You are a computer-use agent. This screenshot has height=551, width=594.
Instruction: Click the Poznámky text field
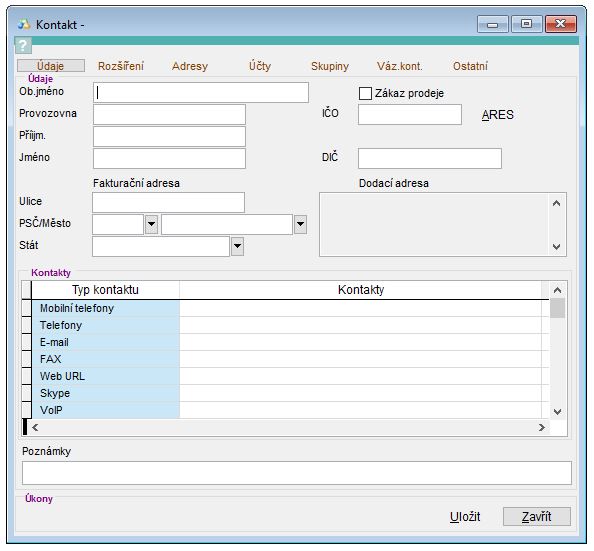point(297,473)
